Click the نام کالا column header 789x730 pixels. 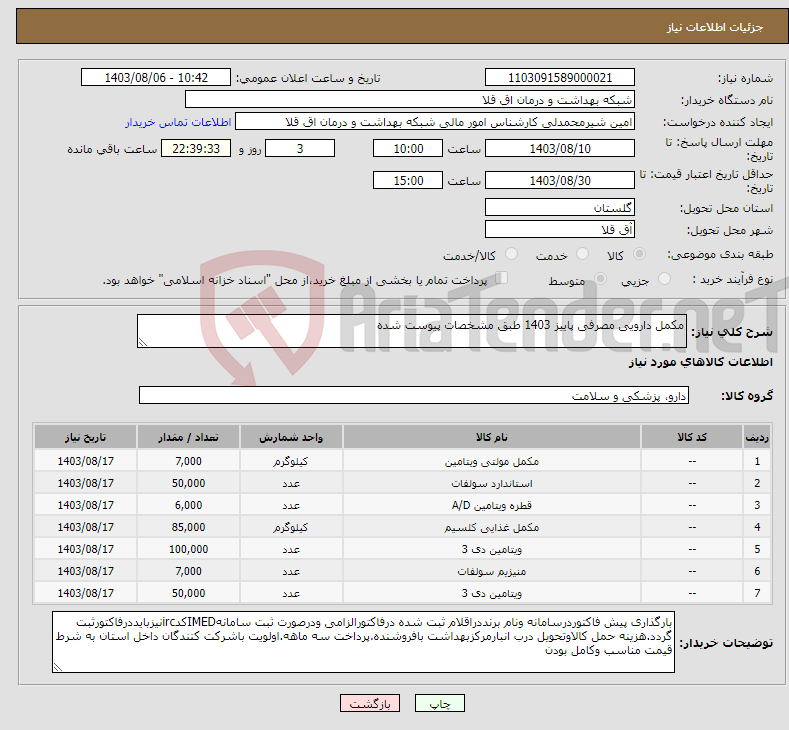click(492, 437)
